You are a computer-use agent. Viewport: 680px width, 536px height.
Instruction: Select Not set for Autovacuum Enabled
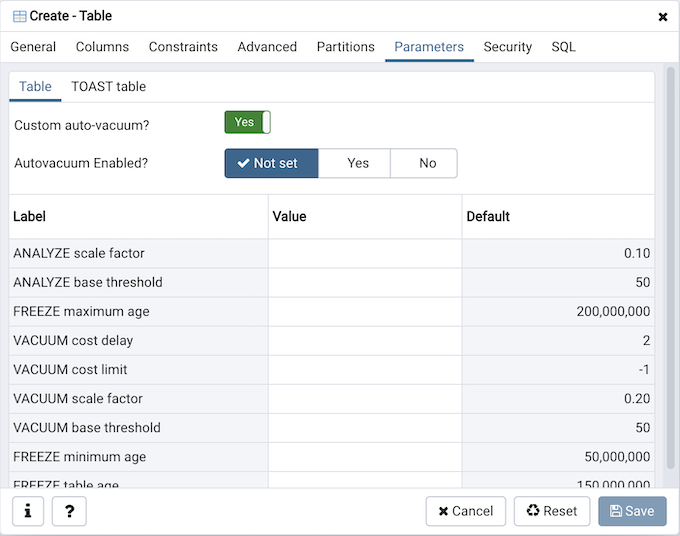coord(271,163)
